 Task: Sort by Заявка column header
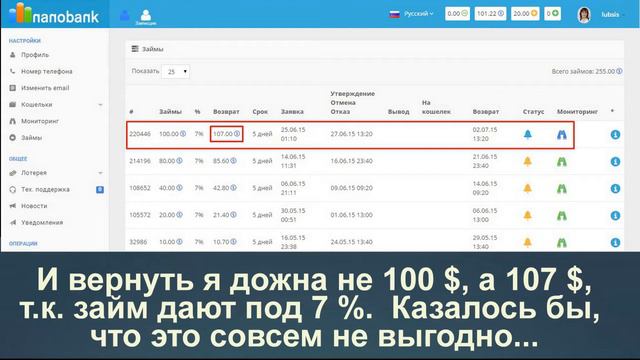(x=292, y=112)
